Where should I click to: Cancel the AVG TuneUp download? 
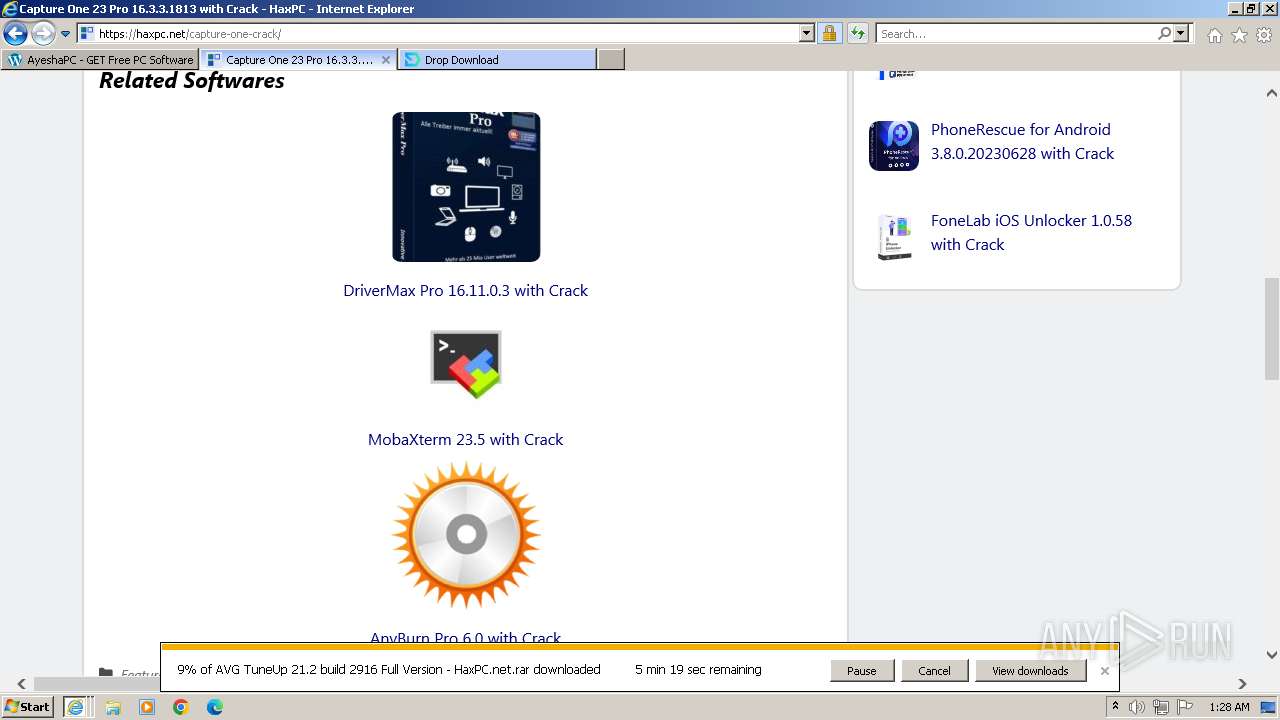934,671
